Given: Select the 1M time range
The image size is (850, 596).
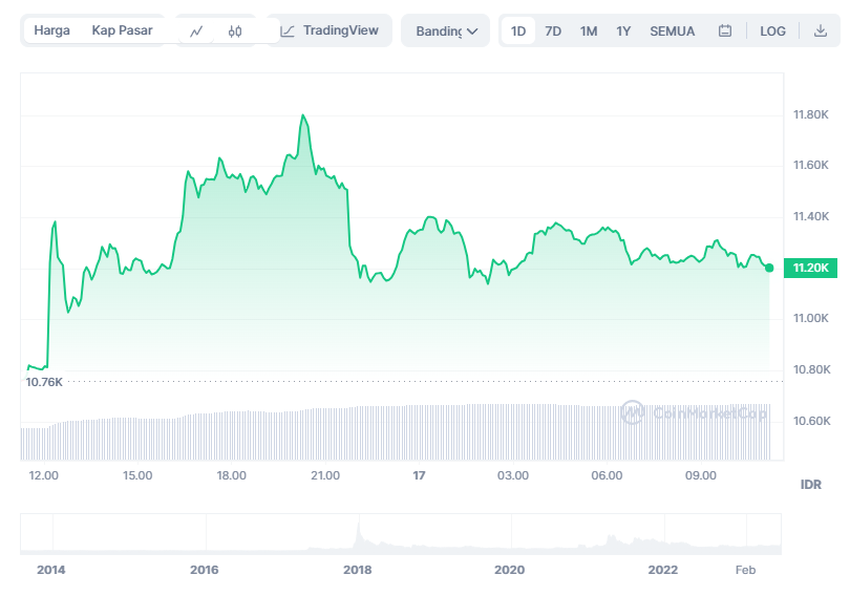Looking at the screenshot, I should point(588,31).
